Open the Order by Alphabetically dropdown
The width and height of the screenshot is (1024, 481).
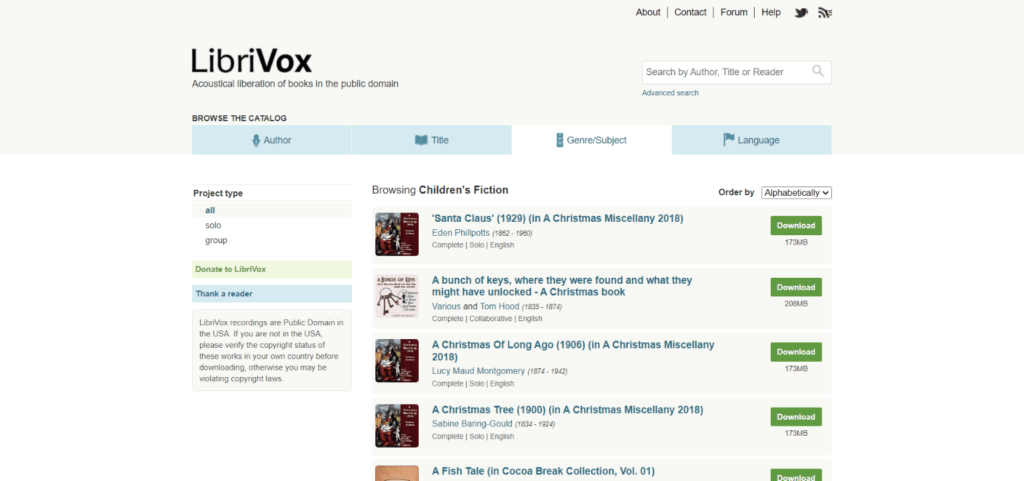click(x=796, y=193)
